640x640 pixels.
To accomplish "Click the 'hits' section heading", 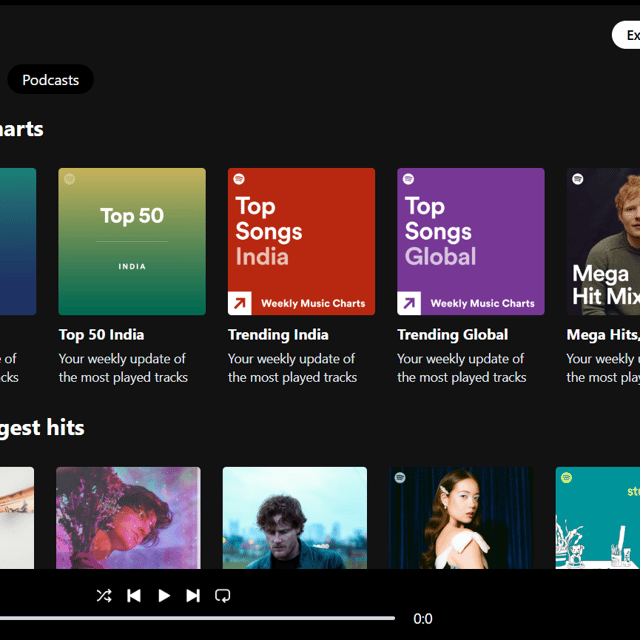I will (x=42, y=428).
